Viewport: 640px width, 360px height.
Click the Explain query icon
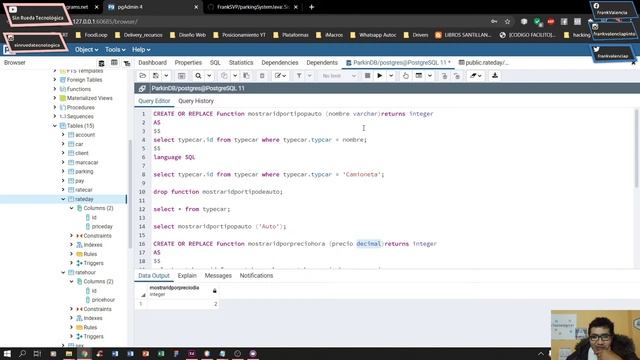(x=405, y=76)
